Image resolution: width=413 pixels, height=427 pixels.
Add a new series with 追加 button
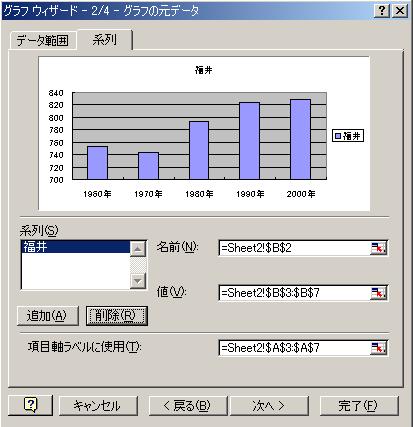48,316
